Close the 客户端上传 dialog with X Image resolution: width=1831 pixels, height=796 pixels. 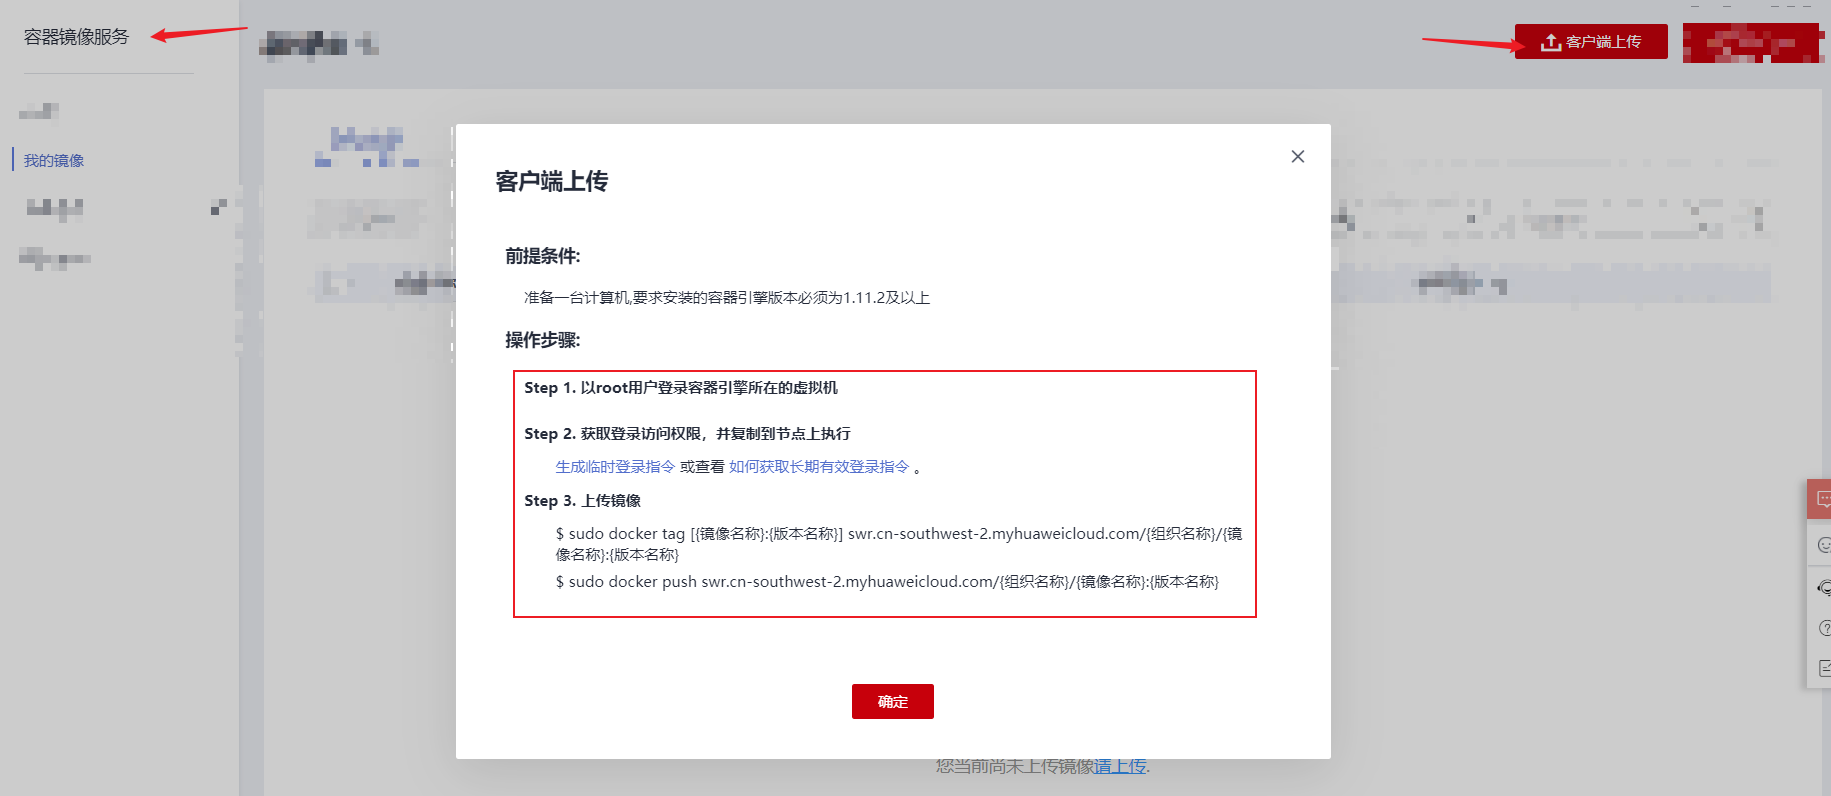point(1298,157)
